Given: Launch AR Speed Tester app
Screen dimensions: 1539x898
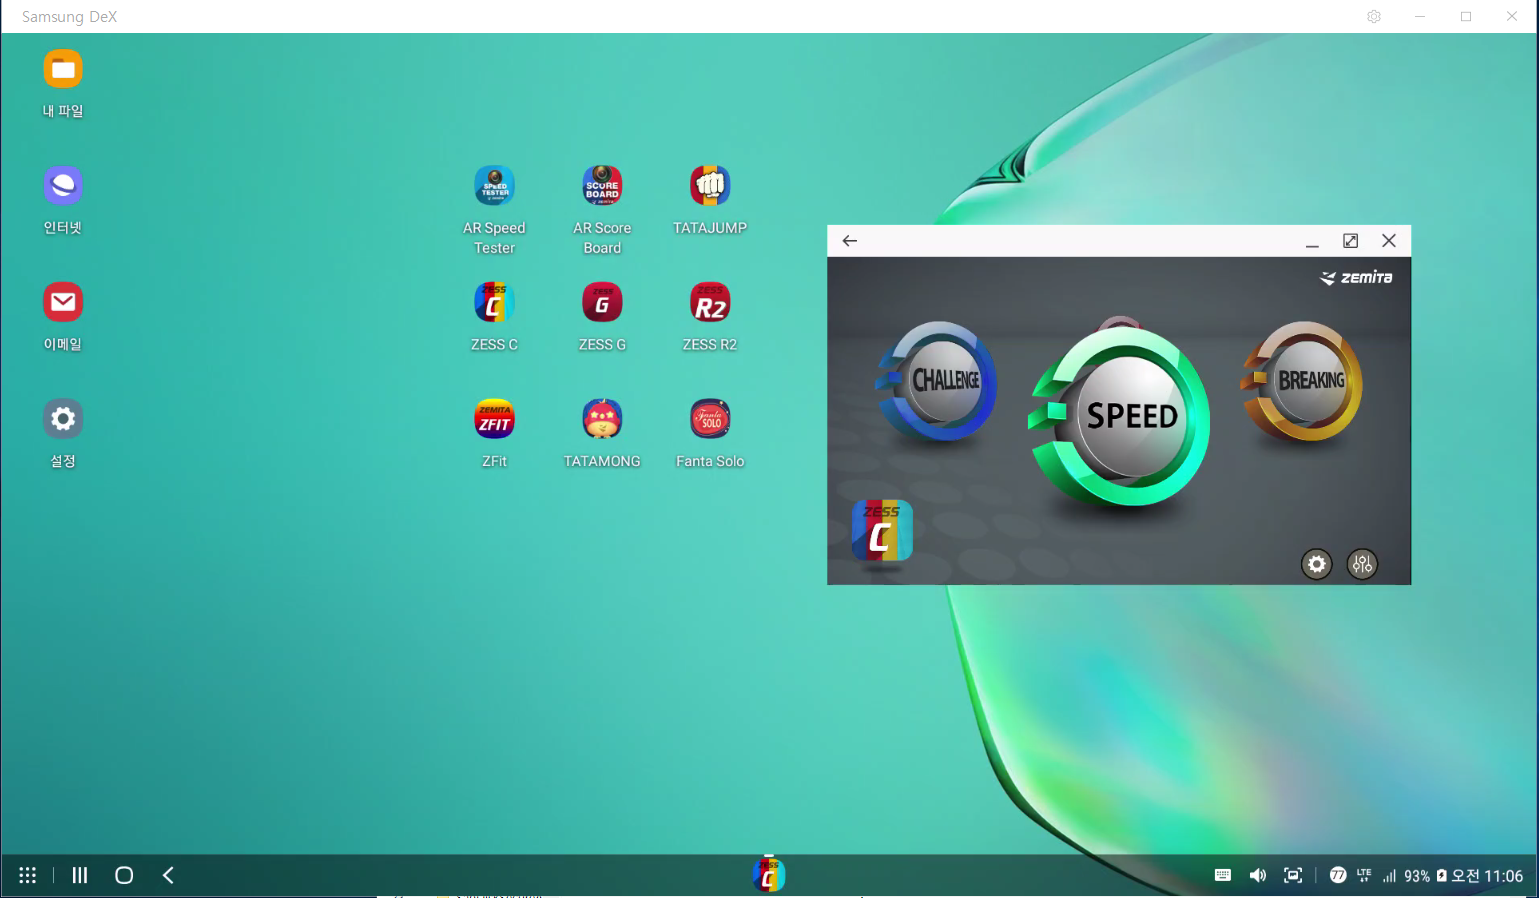Looking at the screenshot, I should 494,185.
